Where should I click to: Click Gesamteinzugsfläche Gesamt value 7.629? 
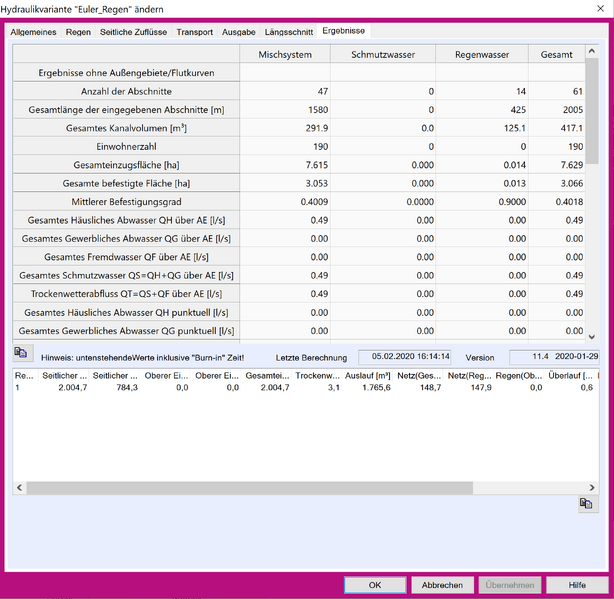tap(556, 165)
